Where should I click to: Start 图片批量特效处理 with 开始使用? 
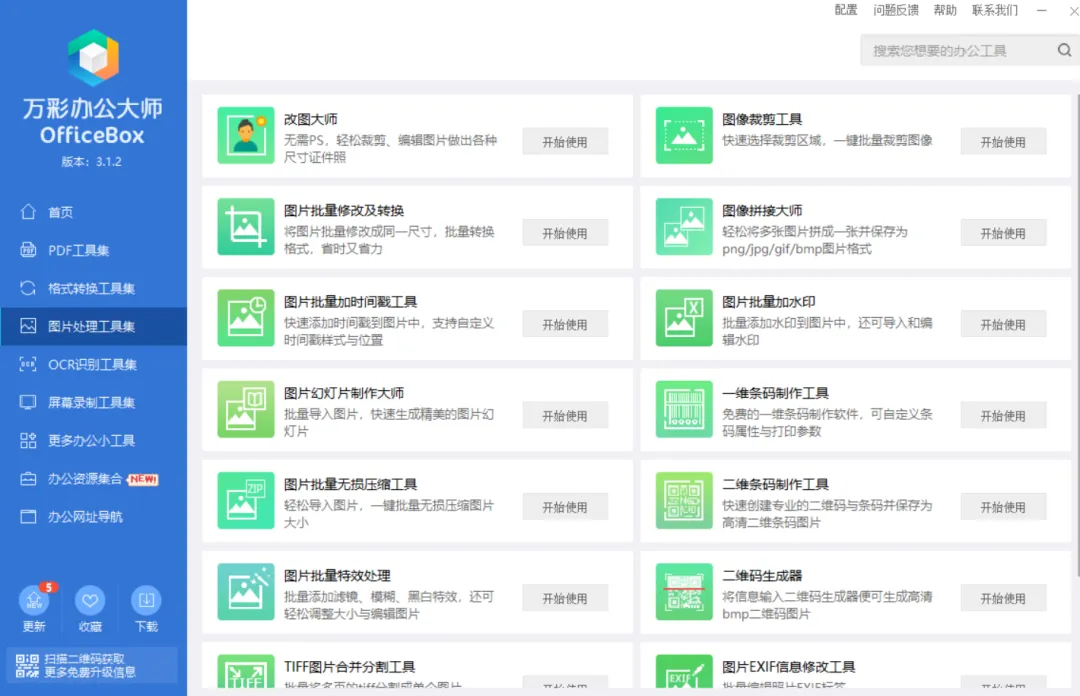coord(565,598)
